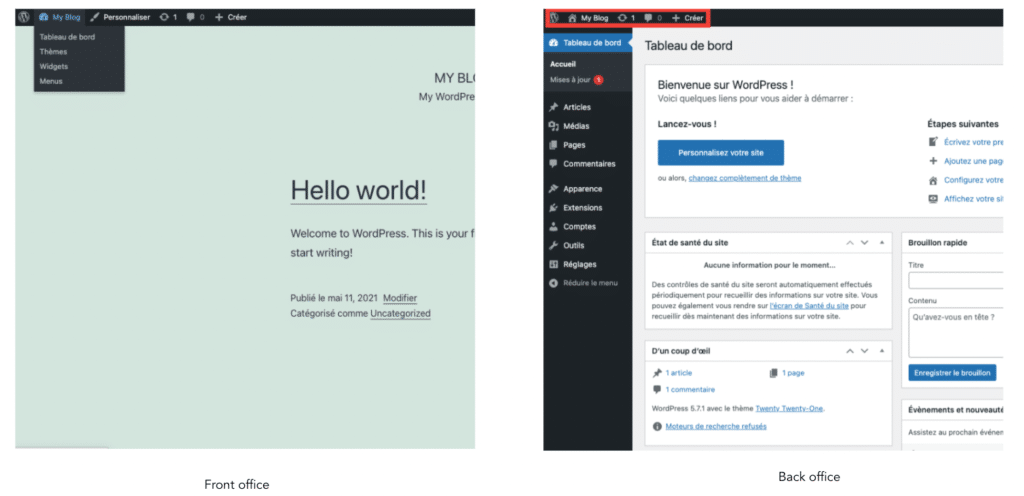Click the Moteurs de recherche refusés link

pyautogui.click(x=716, y=426)
